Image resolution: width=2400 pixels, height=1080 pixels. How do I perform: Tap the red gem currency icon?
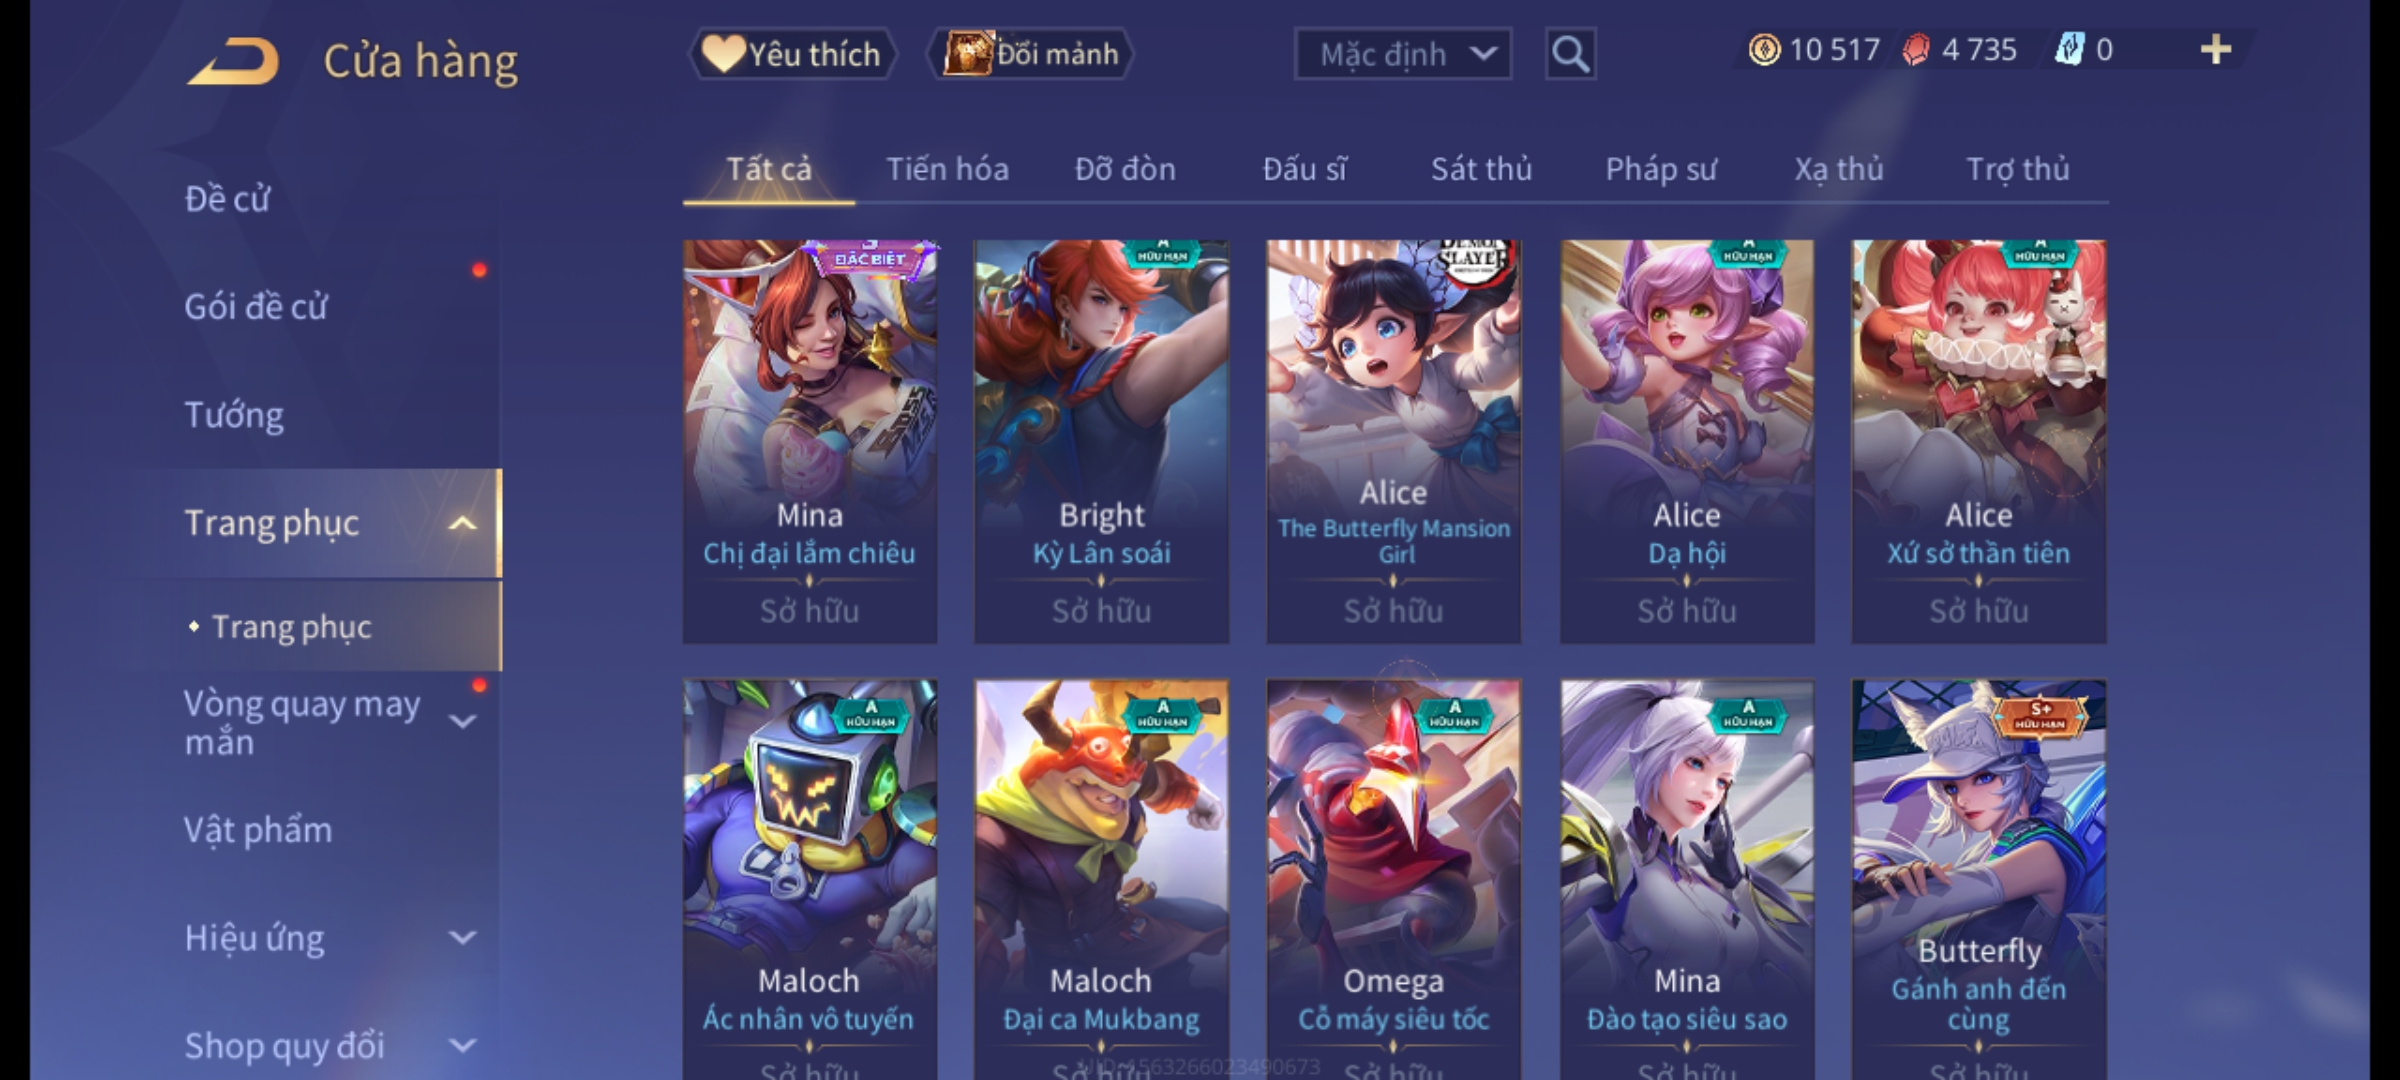tap(1916, 50)
